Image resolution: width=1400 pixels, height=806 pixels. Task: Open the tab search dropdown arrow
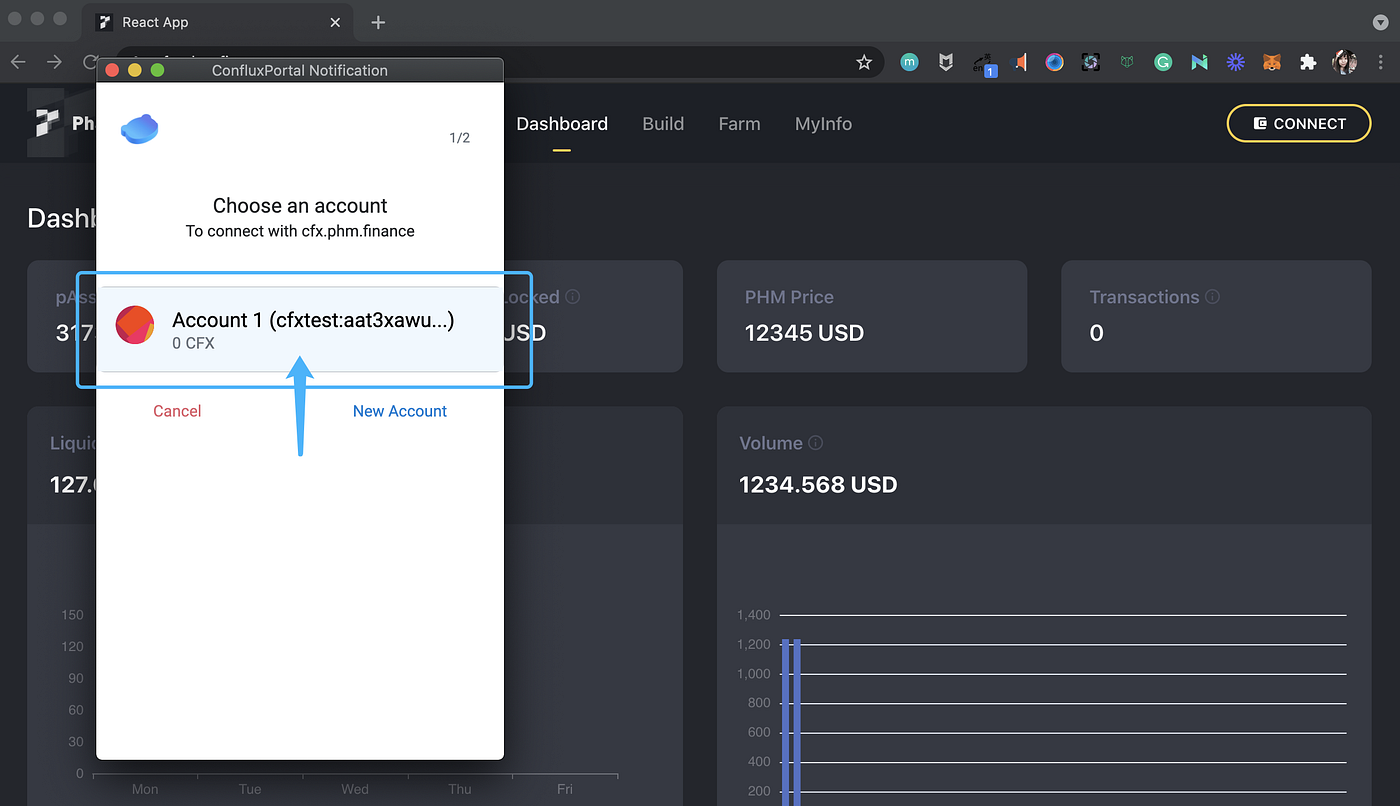(1381, 22)
